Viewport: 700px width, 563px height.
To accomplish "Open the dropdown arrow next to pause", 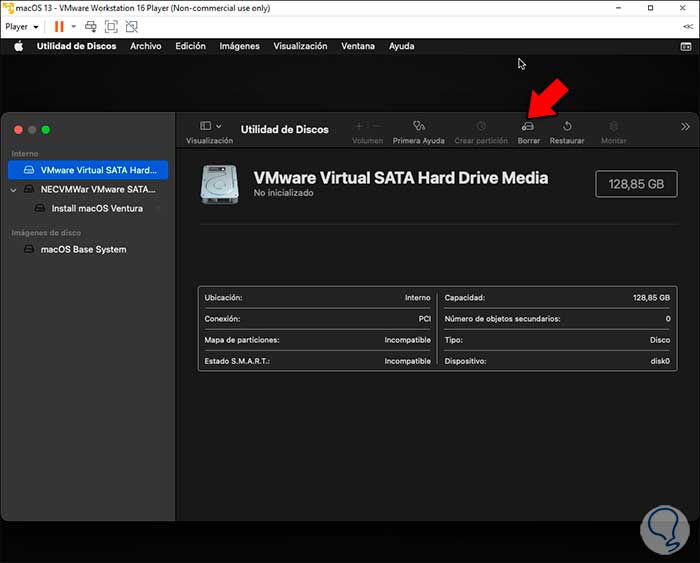I will (x=74, y=27).
